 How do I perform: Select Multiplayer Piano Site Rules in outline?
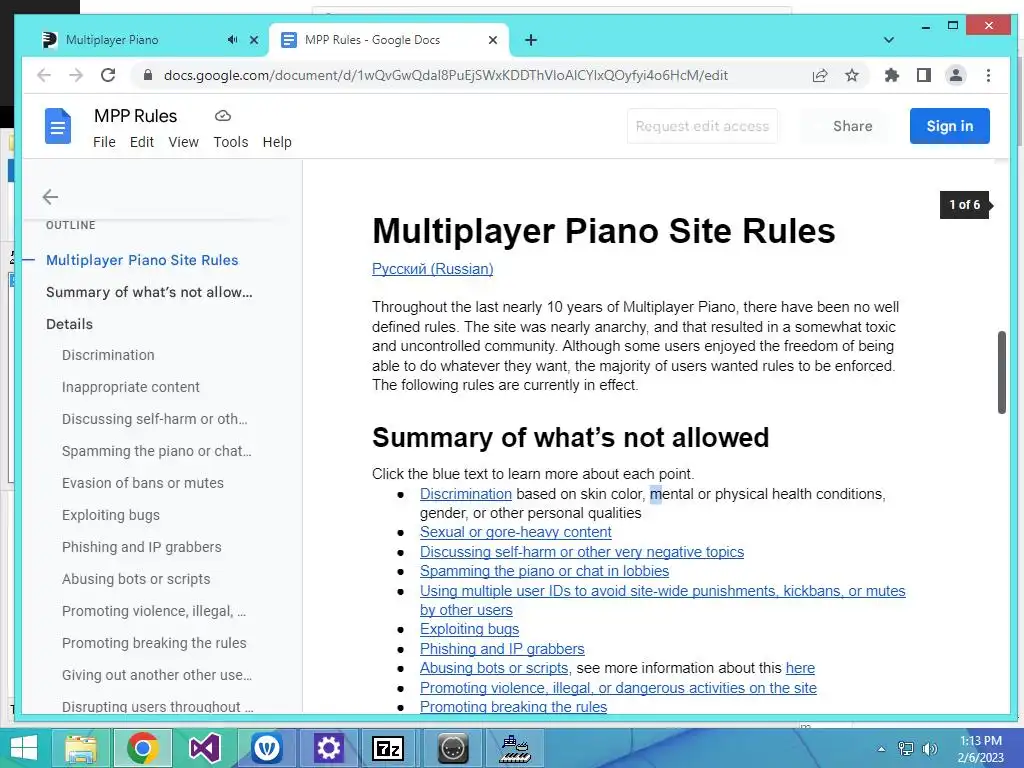(x=142, y=260)
